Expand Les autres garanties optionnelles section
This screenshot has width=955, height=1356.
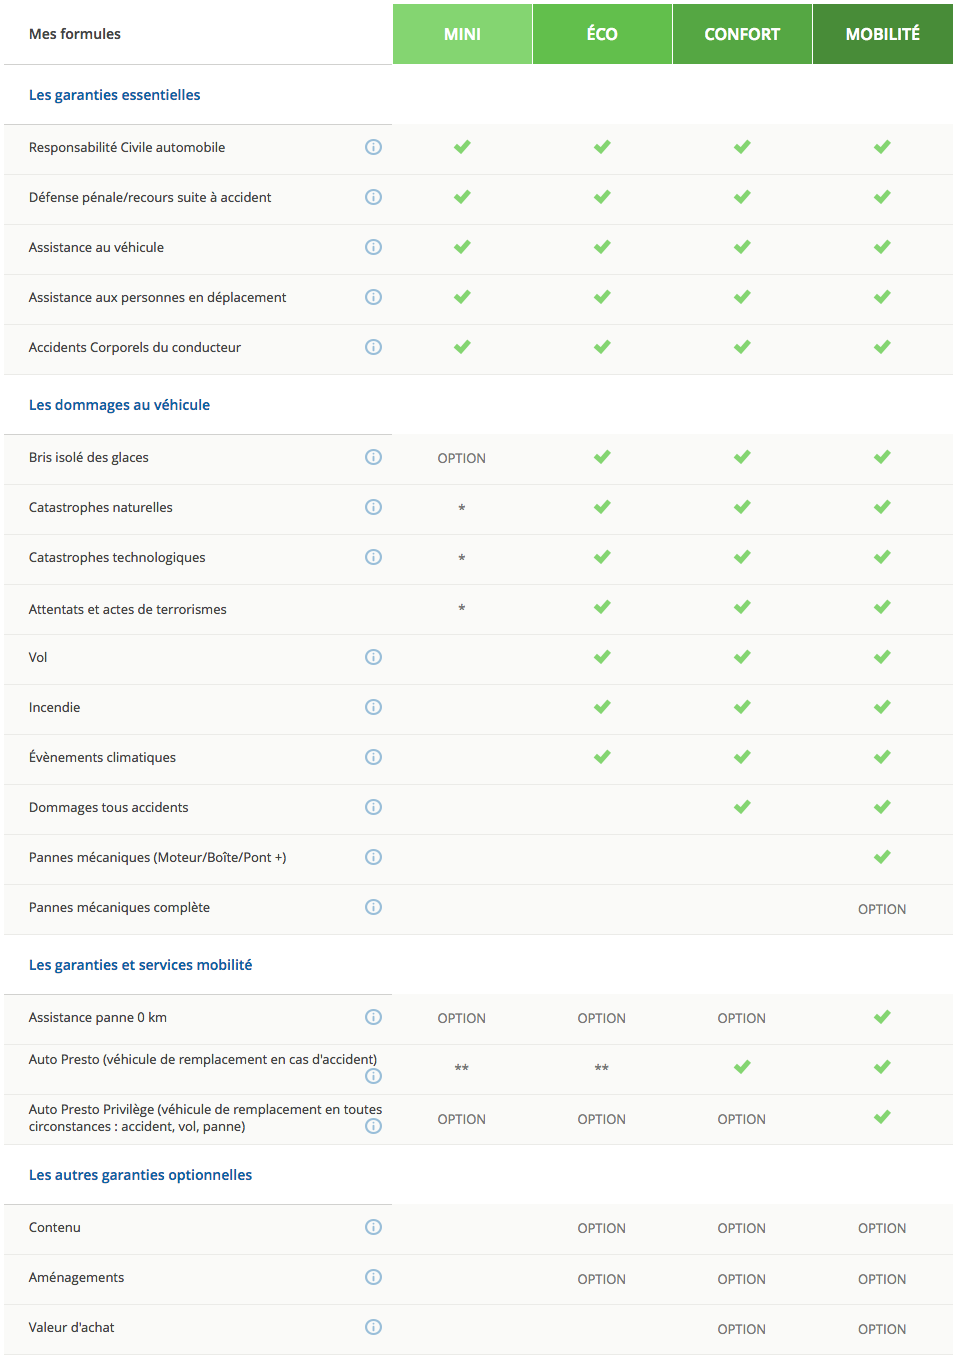(140, 1175)
